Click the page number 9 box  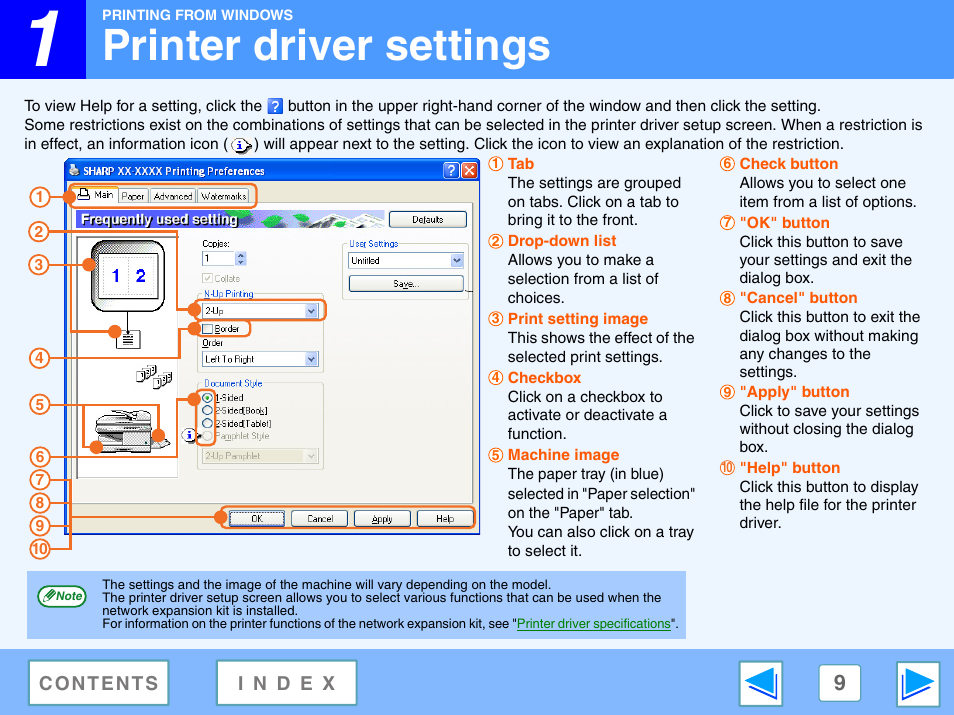tap(840, 683)
